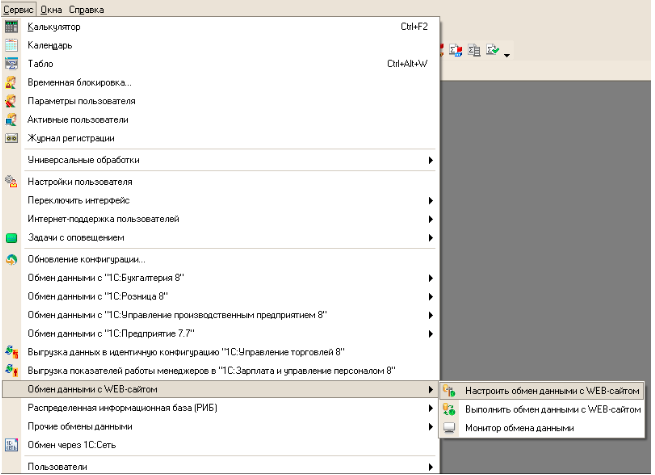Select the Калькулятор menu entry
This screenshot has width=655, height=475.
point(221,27)
